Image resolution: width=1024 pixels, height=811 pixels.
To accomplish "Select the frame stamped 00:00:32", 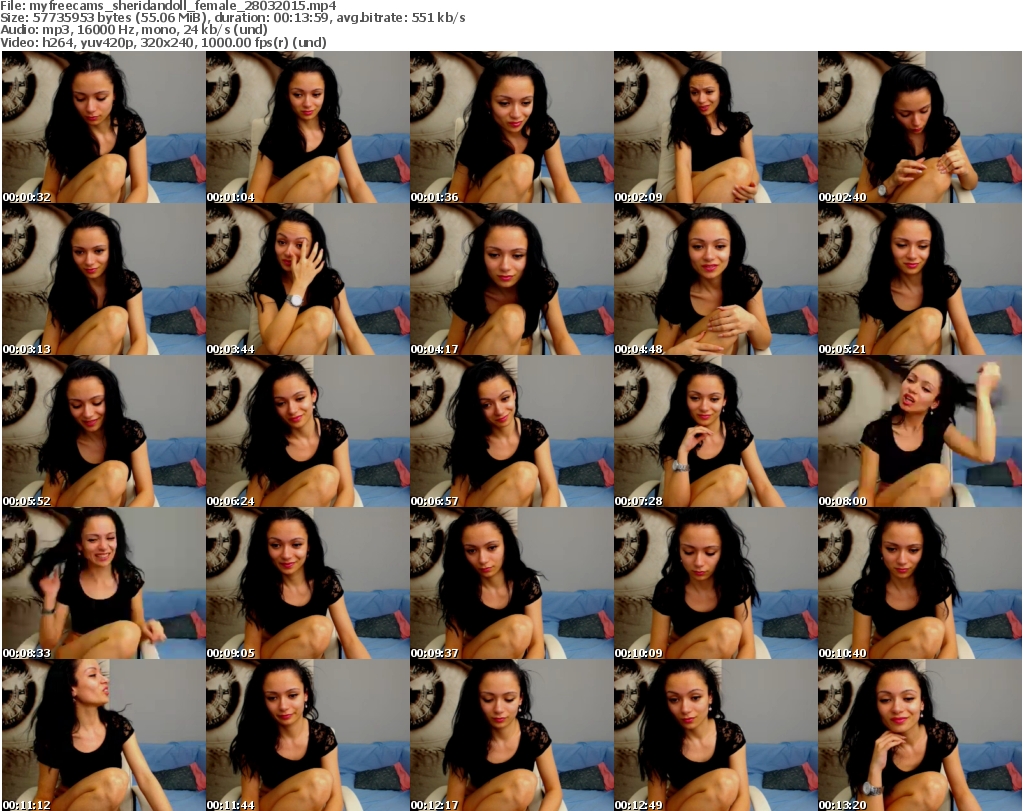I will coord(104,127).
